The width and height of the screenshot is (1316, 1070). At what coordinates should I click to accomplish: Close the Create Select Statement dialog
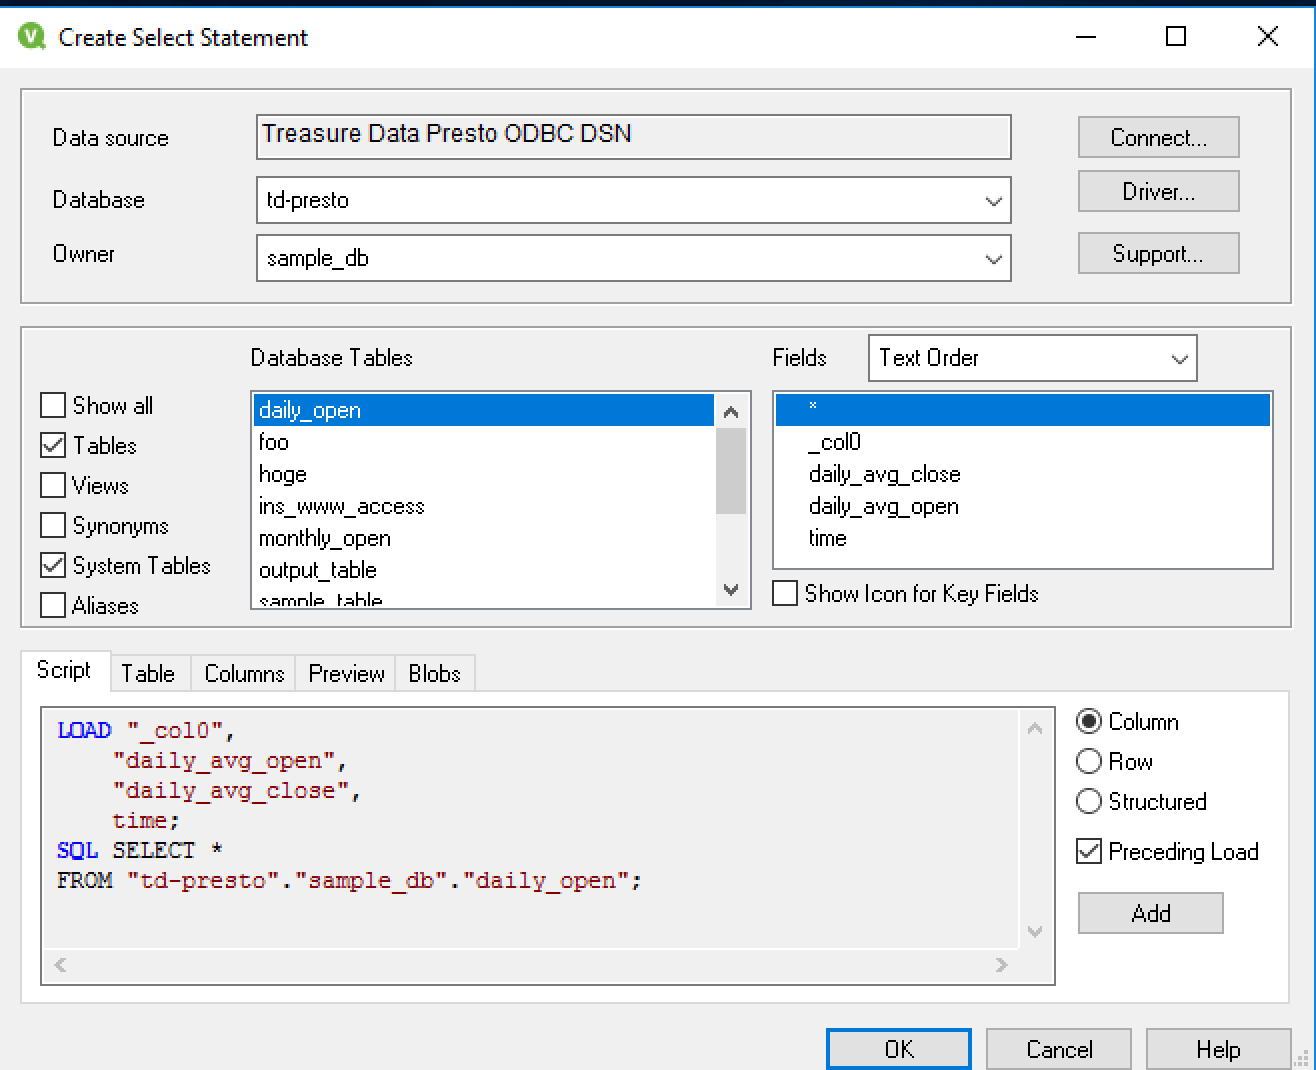(x=1268, y=37)
